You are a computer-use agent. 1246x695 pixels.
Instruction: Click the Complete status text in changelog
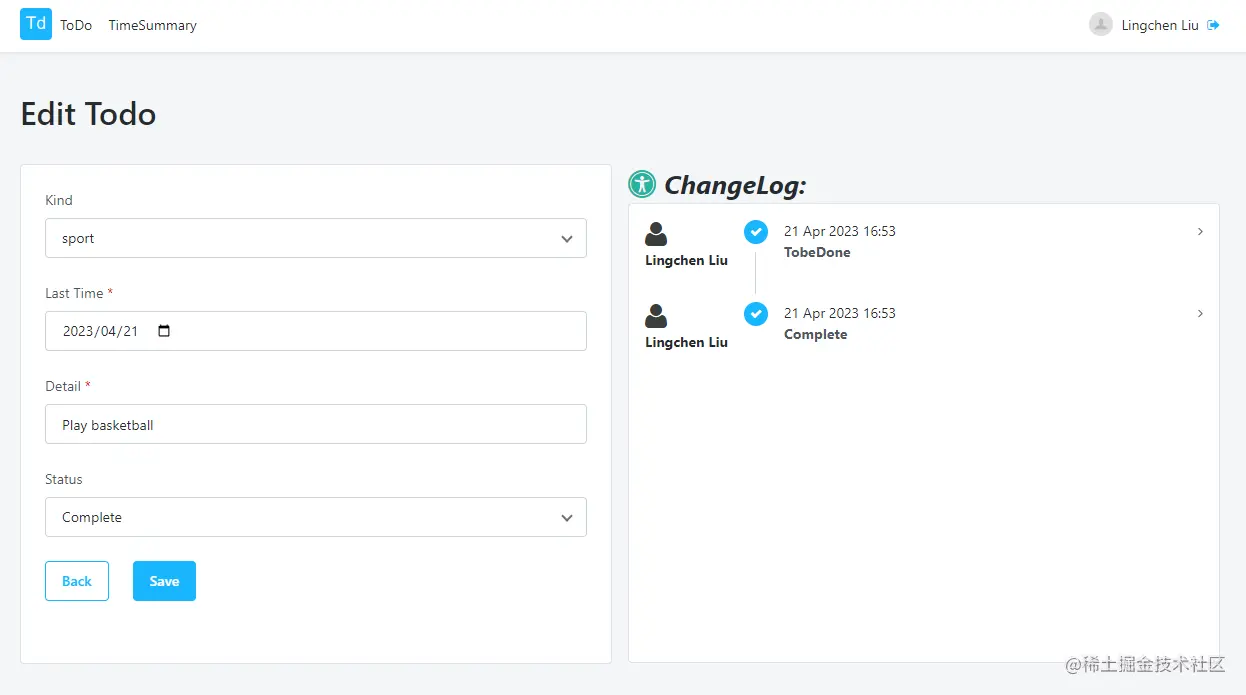click(815, 335)
